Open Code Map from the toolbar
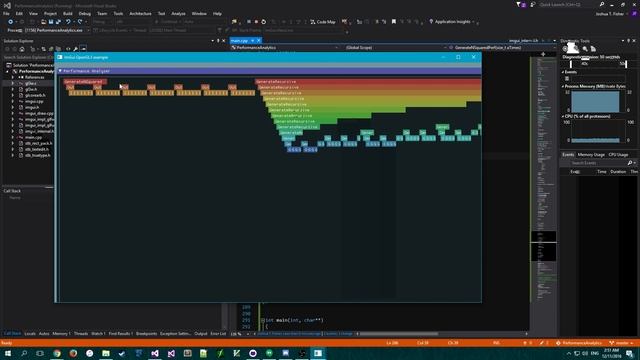This screenshot has height=360, width=640. (x=323, y=22)
